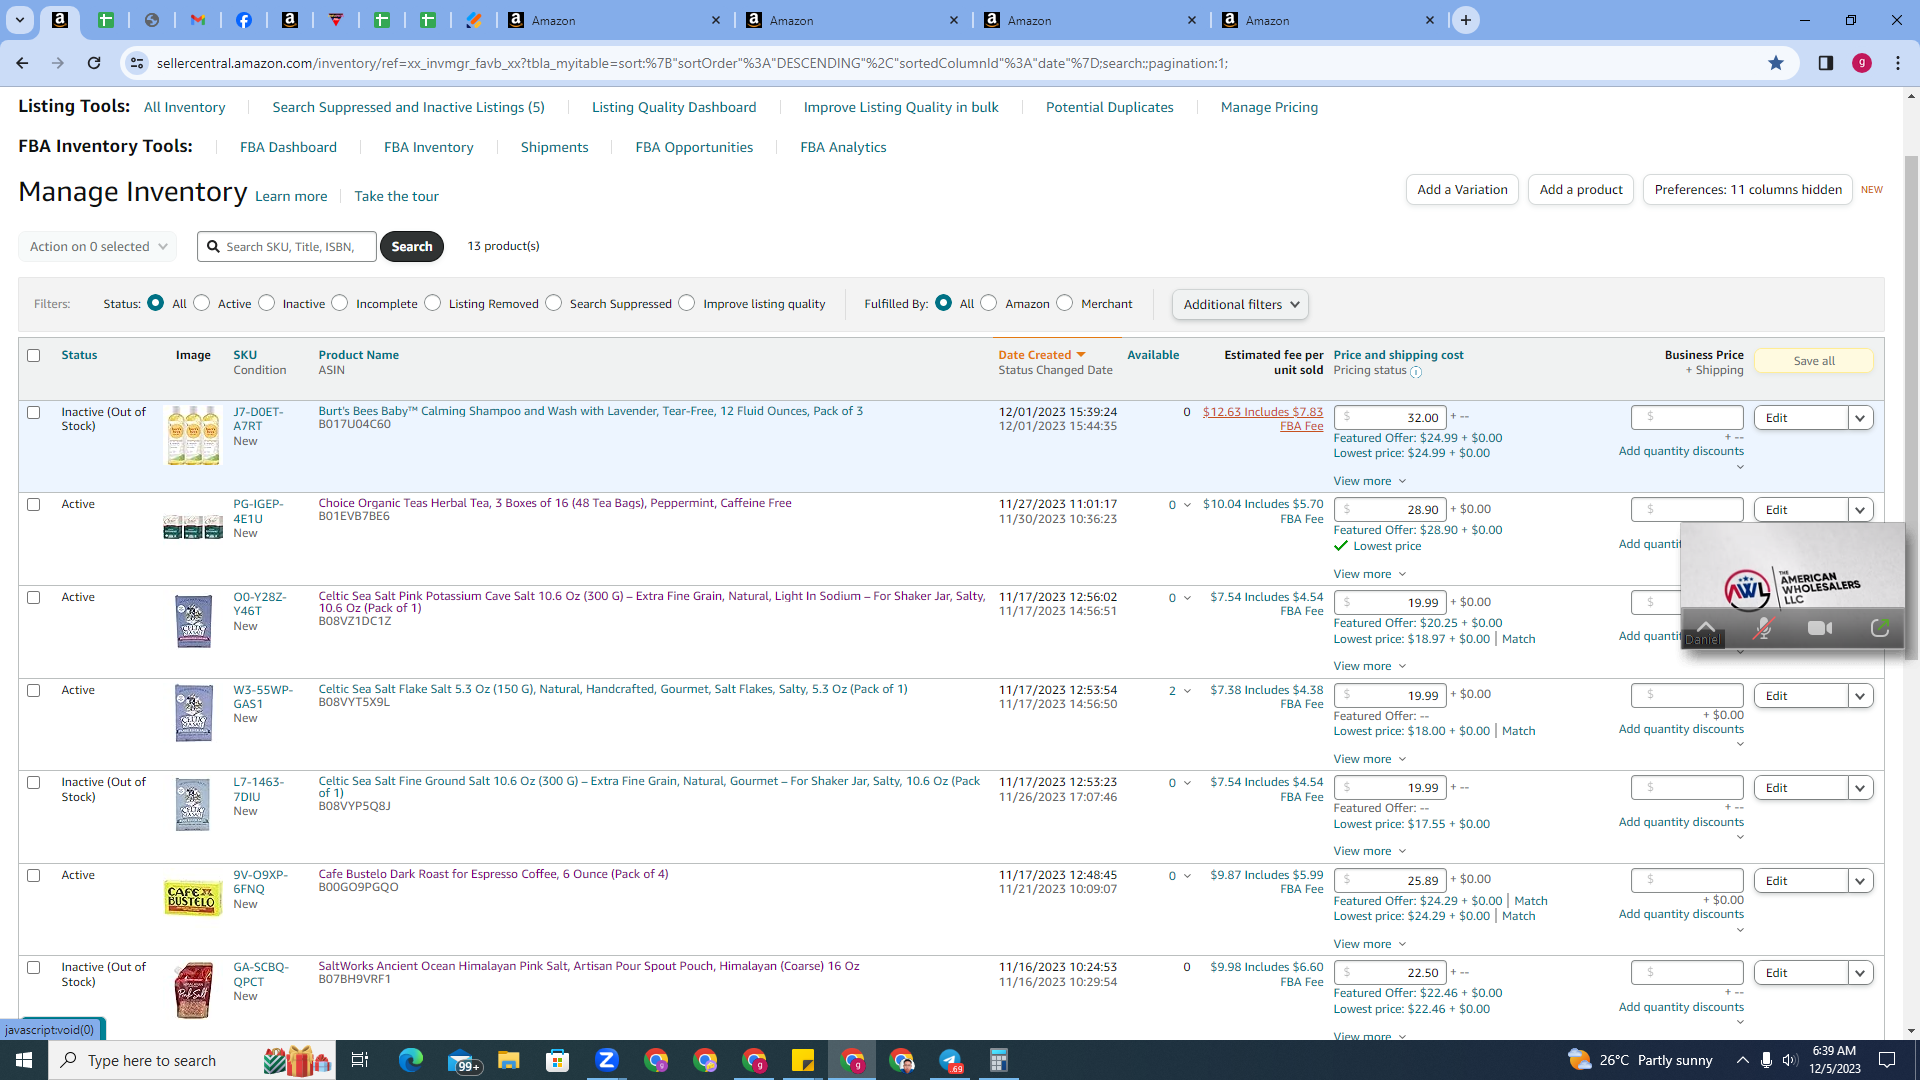Open Edit dropdown arrow for Cafe Bustelo row
Viewport: 1920px width, 1080px height.
point(1860,881)
